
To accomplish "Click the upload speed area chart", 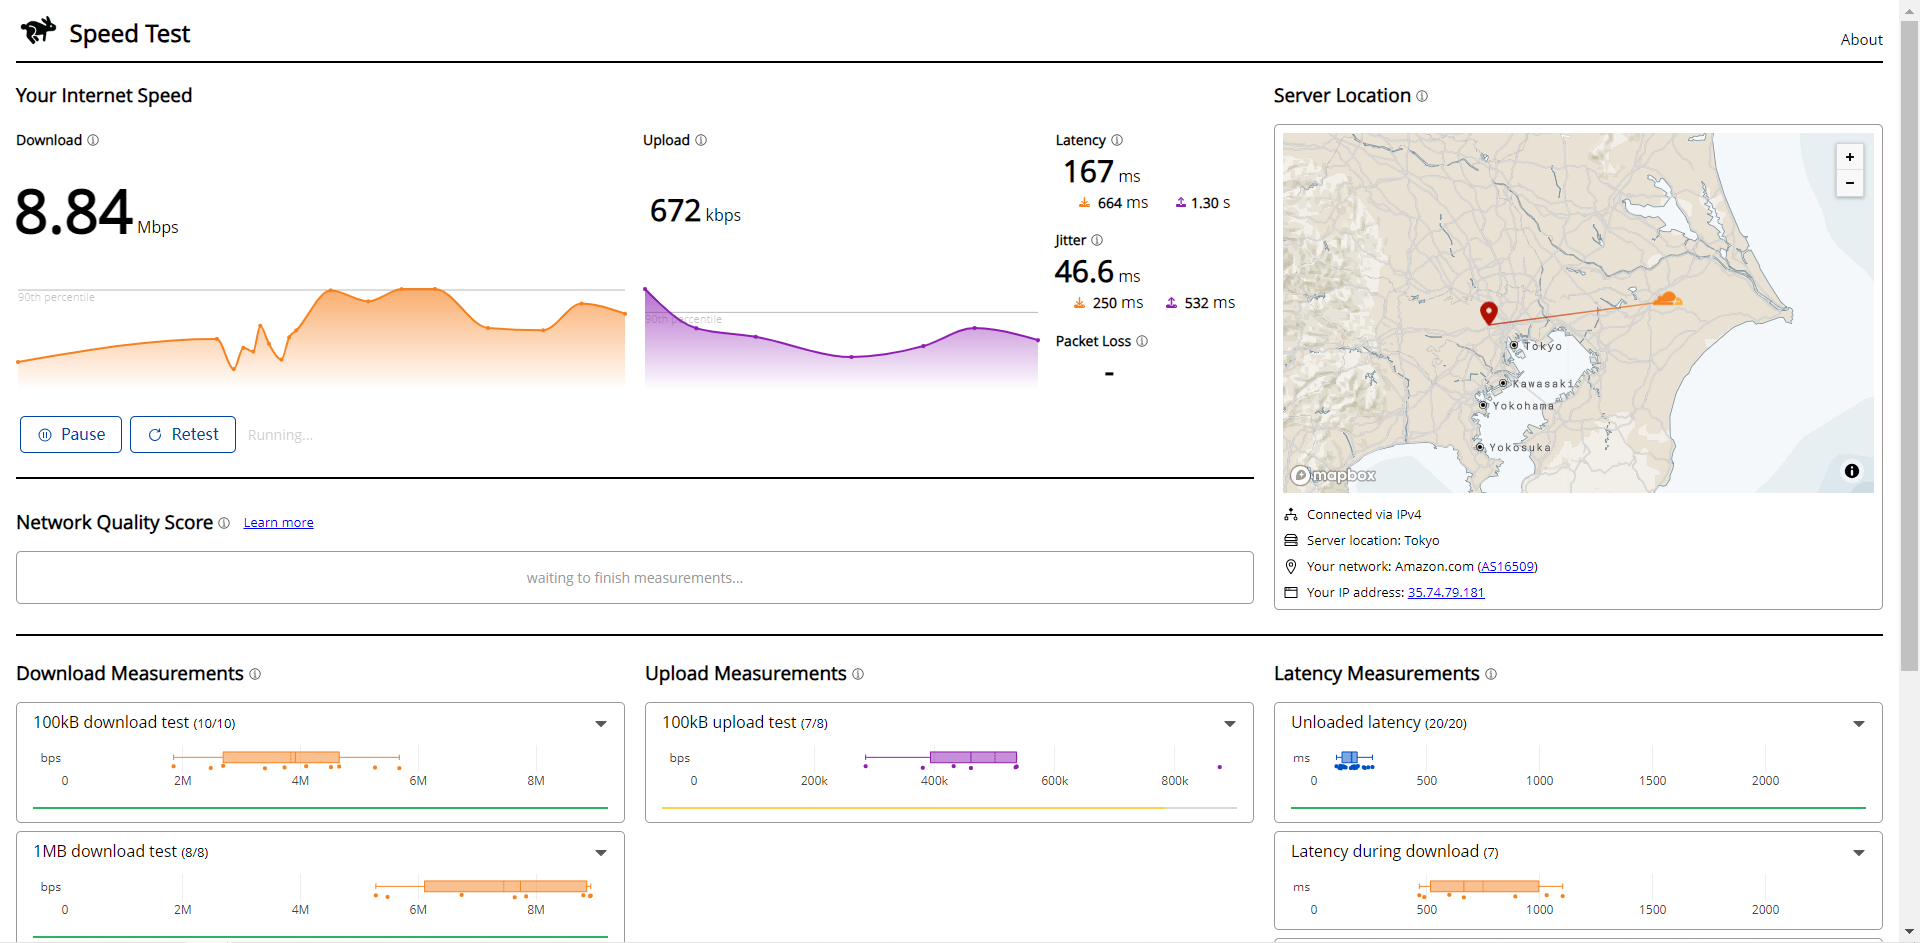I will tap(841, 337).
